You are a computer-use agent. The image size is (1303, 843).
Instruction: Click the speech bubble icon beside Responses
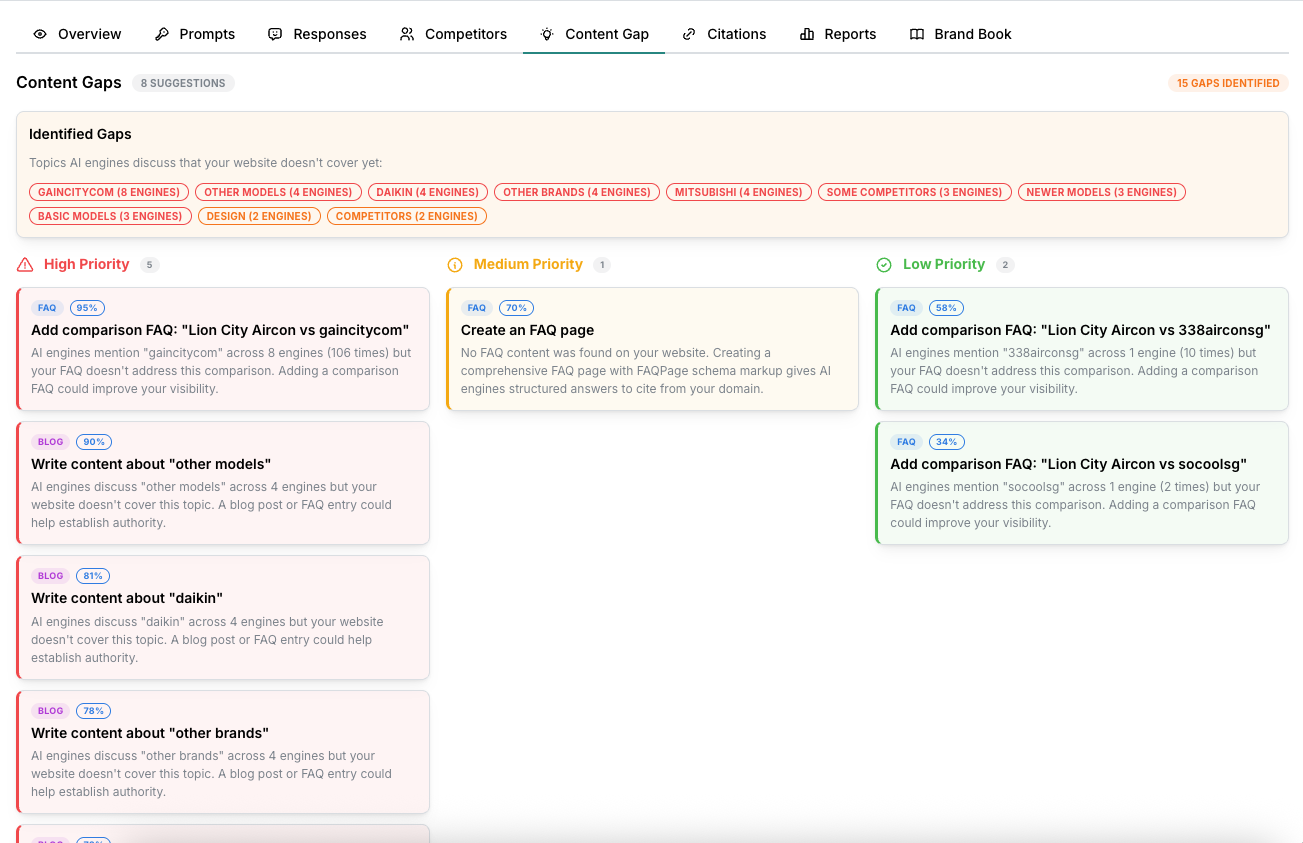click(x=275, y=34)
